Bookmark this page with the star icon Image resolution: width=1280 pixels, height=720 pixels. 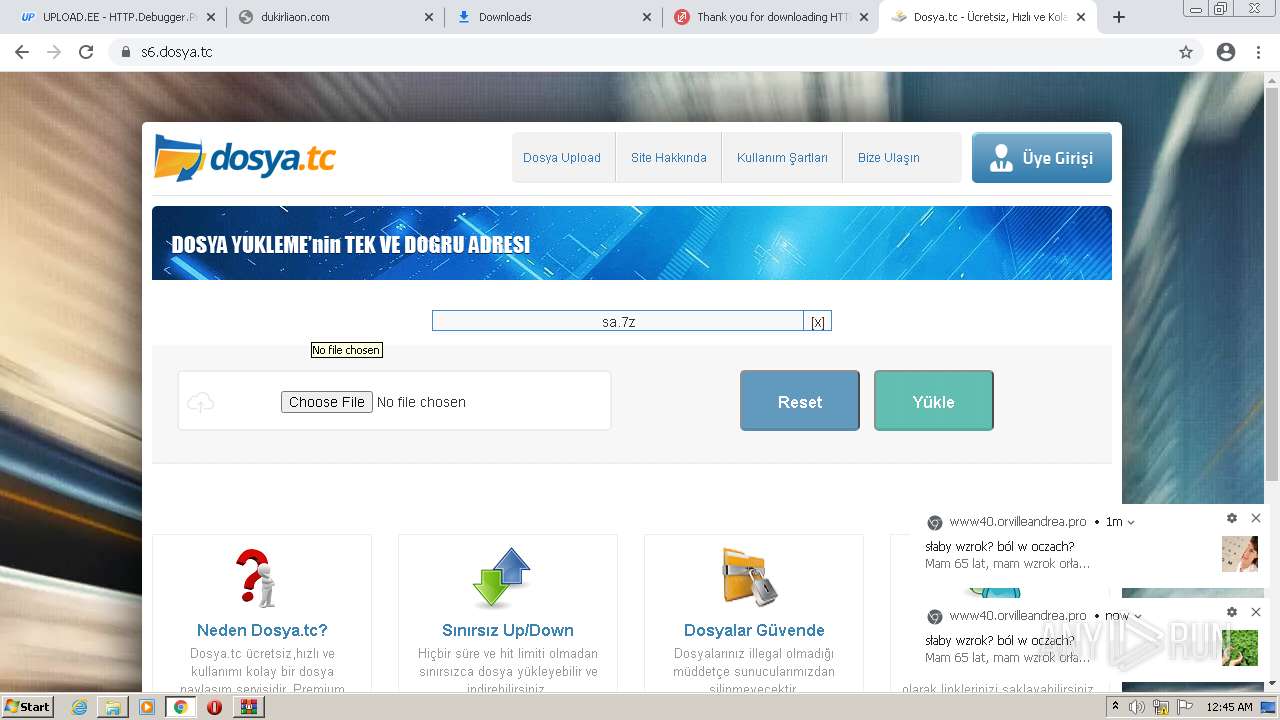coord(1186,52)
